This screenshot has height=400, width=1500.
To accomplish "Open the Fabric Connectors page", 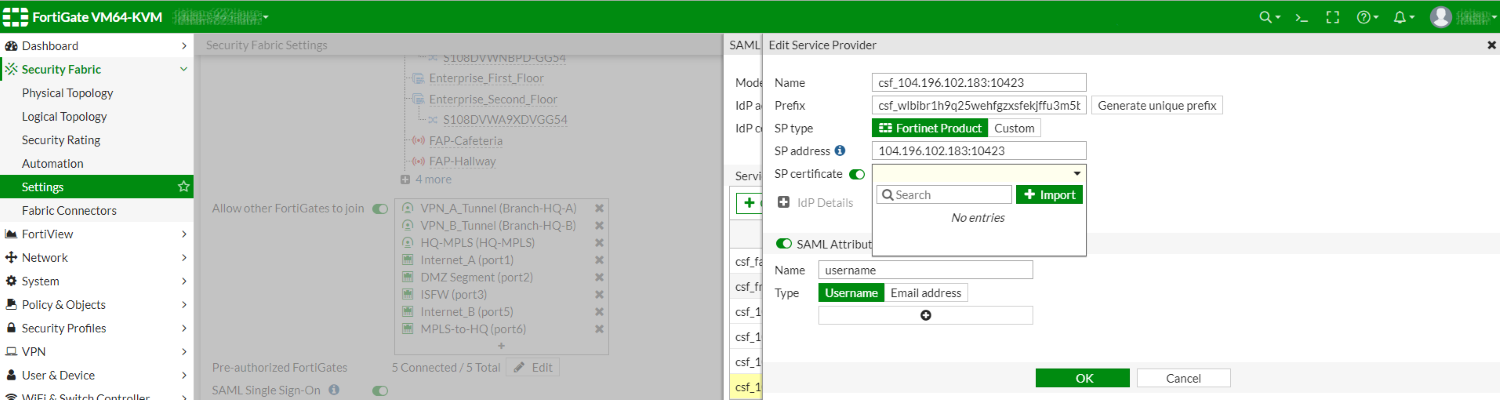I will click(69, 211).
